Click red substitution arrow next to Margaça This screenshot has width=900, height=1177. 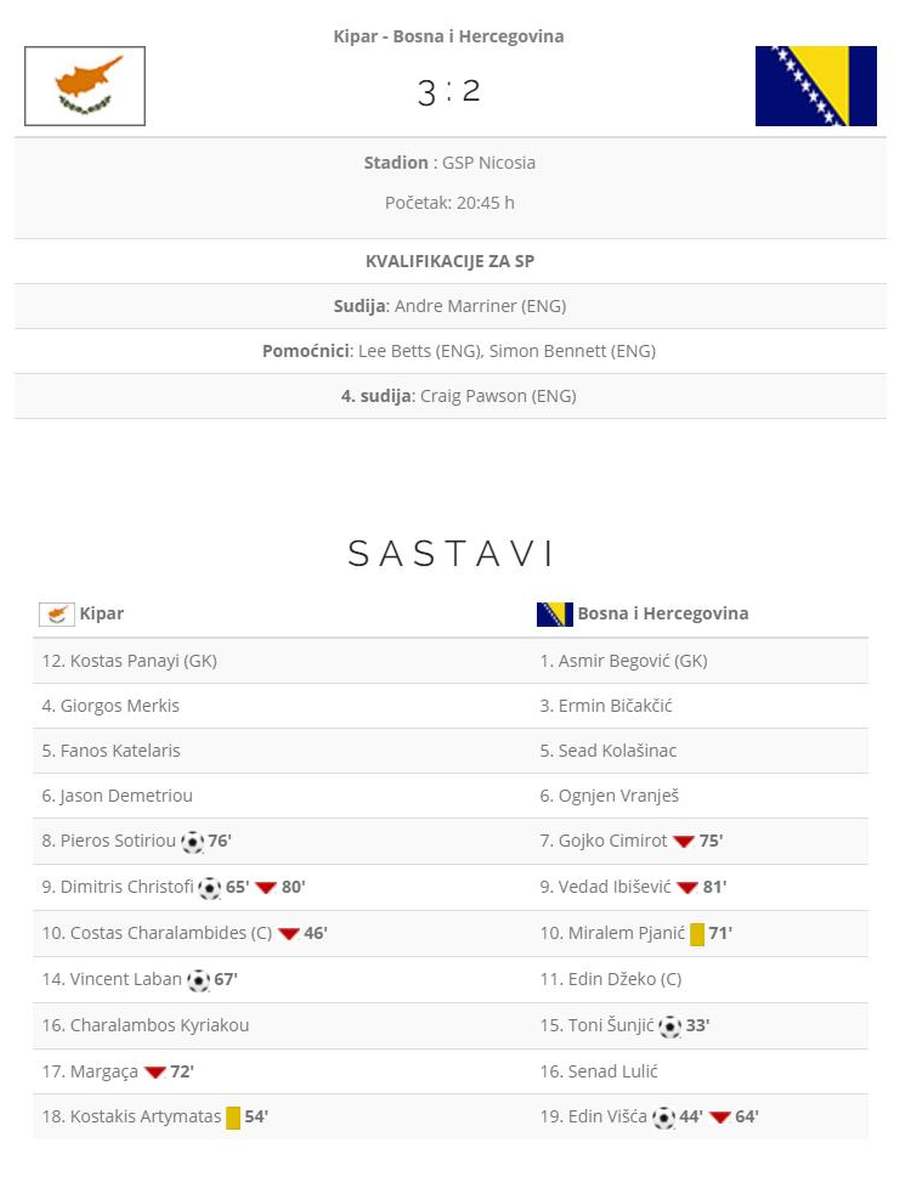click(154, 1072)
